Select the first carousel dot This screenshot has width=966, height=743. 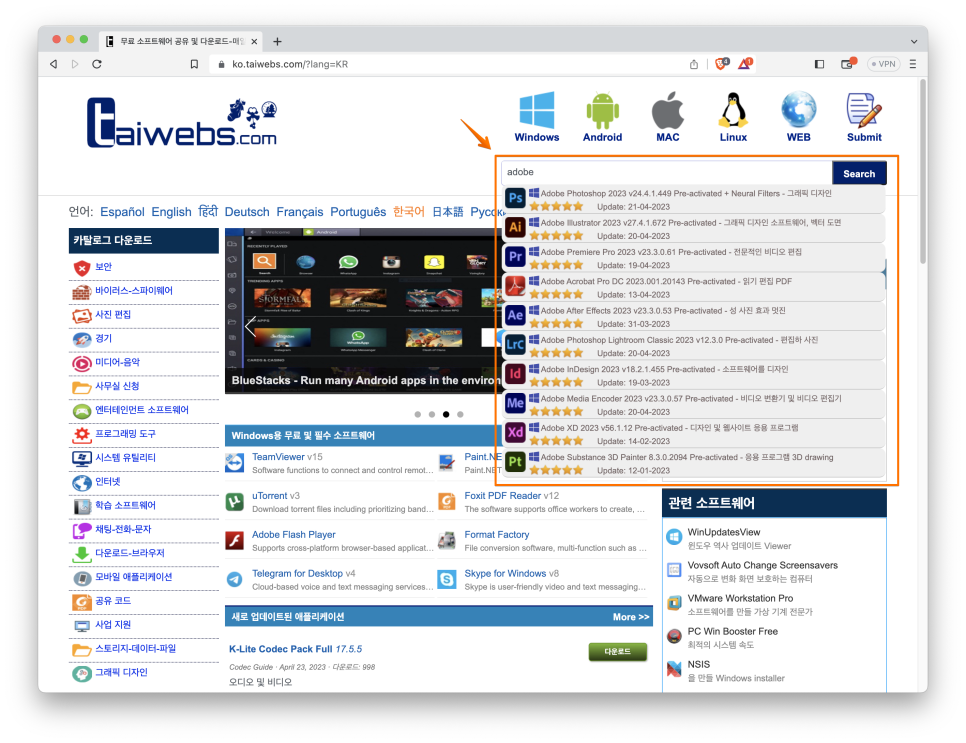coord(418,414)
